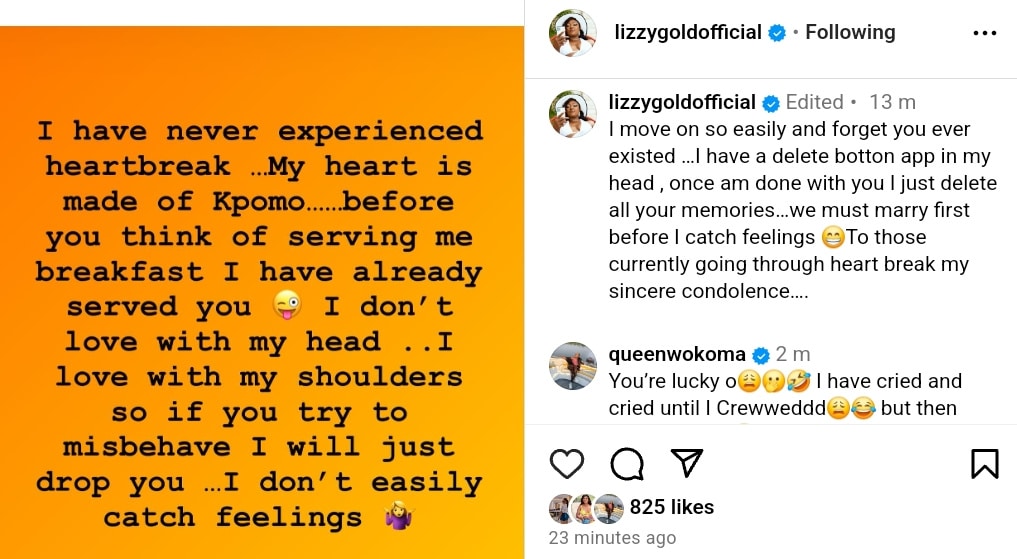Save the post with the bookmark icon
The height and width of the screenshot is (559, 1017).
984,463
